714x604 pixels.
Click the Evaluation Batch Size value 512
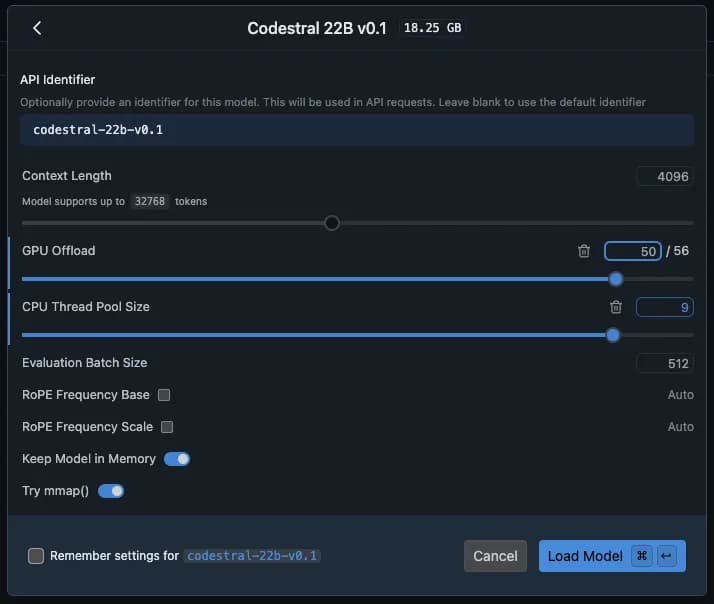pyautogui.click(x=665, y=363)
